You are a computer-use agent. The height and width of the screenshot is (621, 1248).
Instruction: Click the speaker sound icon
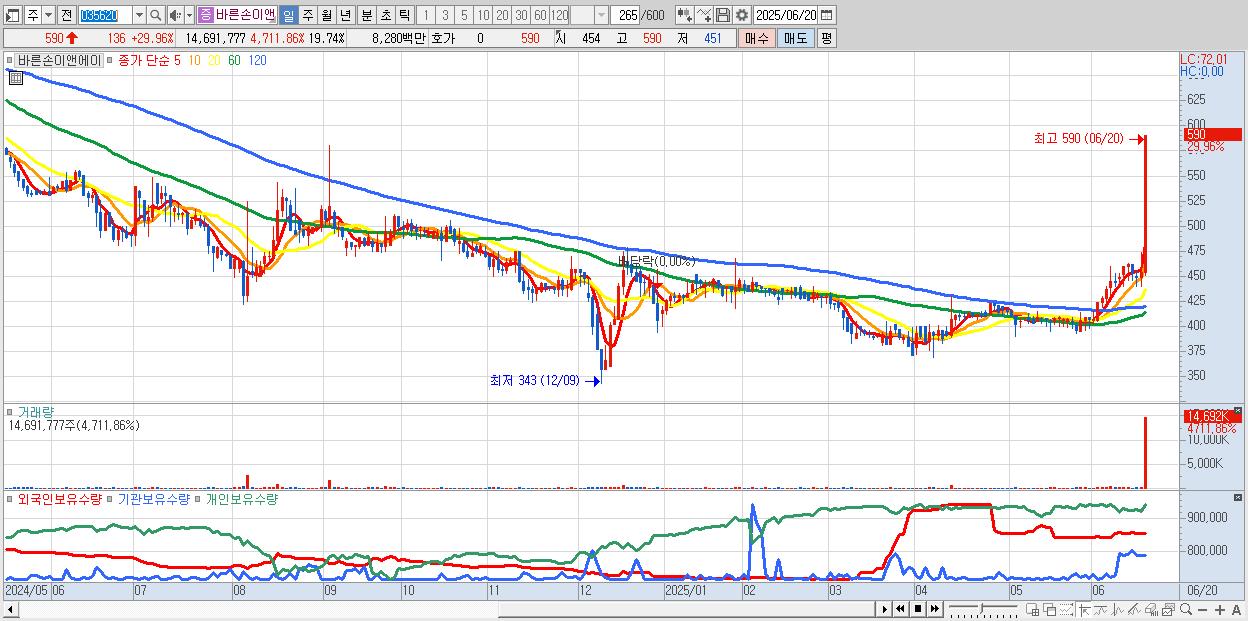pyautogui.click(x=175, y=15)
